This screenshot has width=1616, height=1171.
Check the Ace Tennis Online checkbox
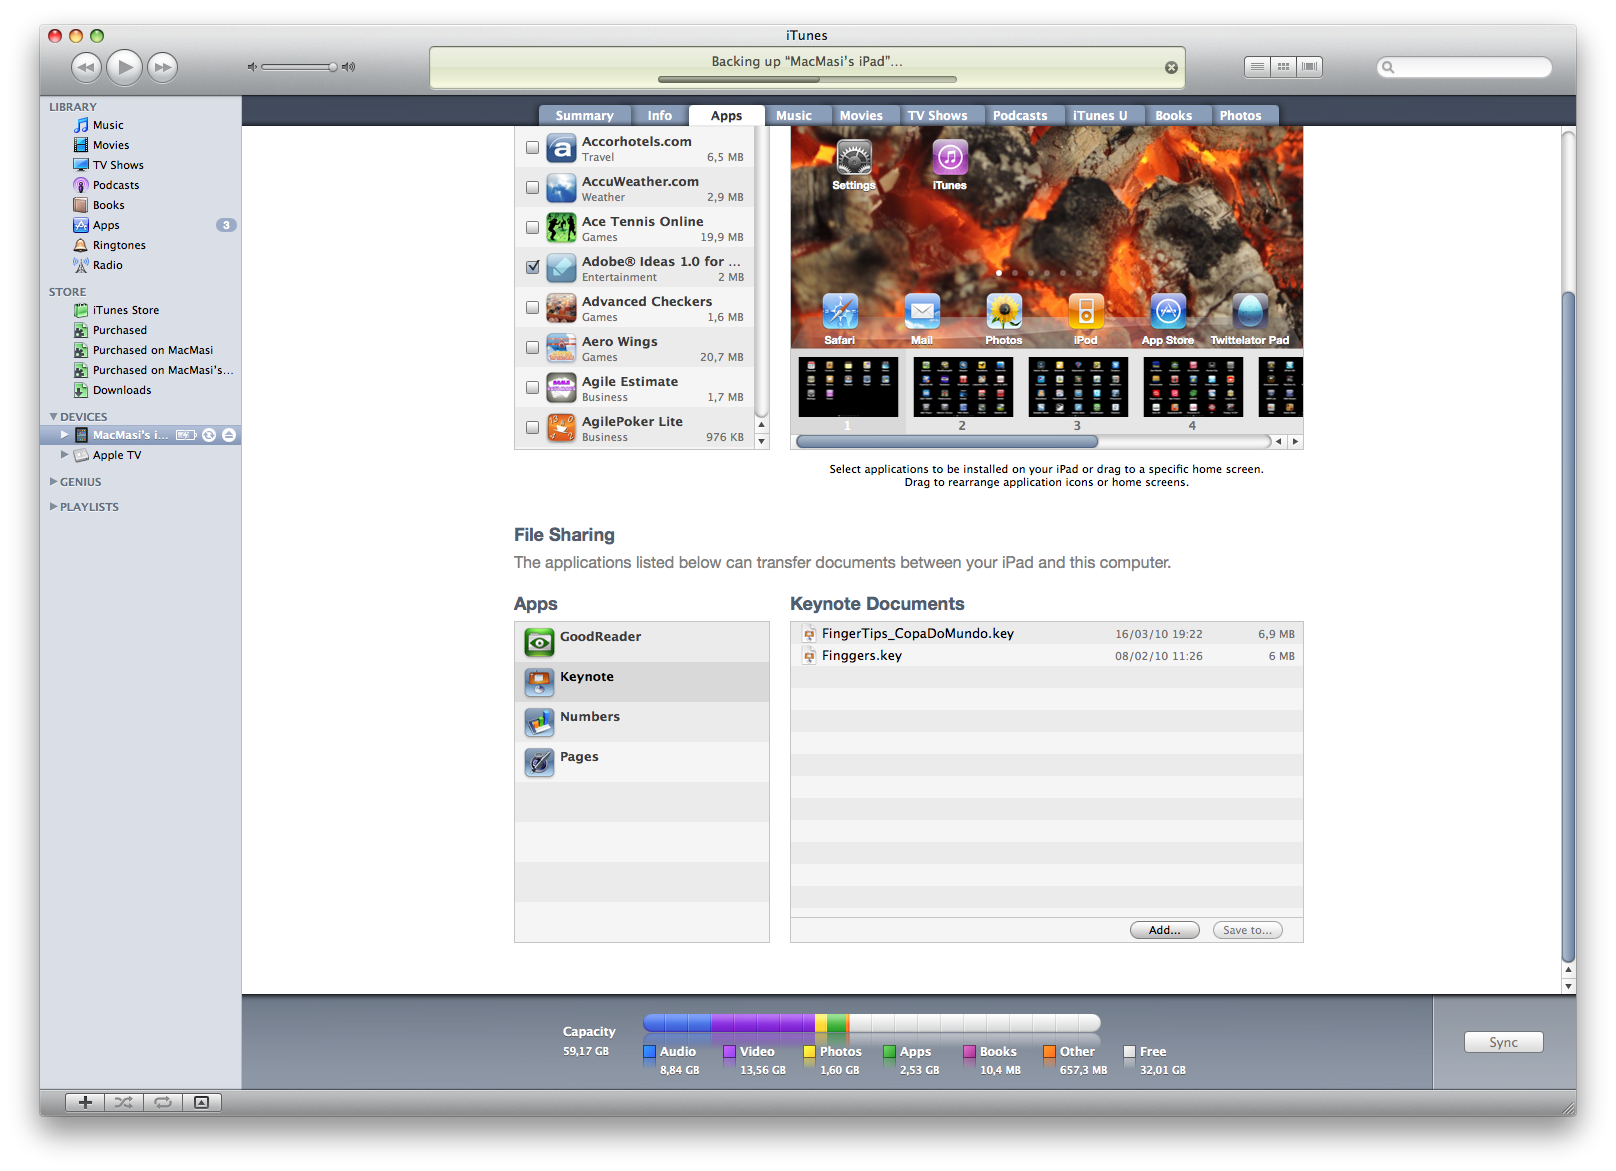tap(532, 228)
